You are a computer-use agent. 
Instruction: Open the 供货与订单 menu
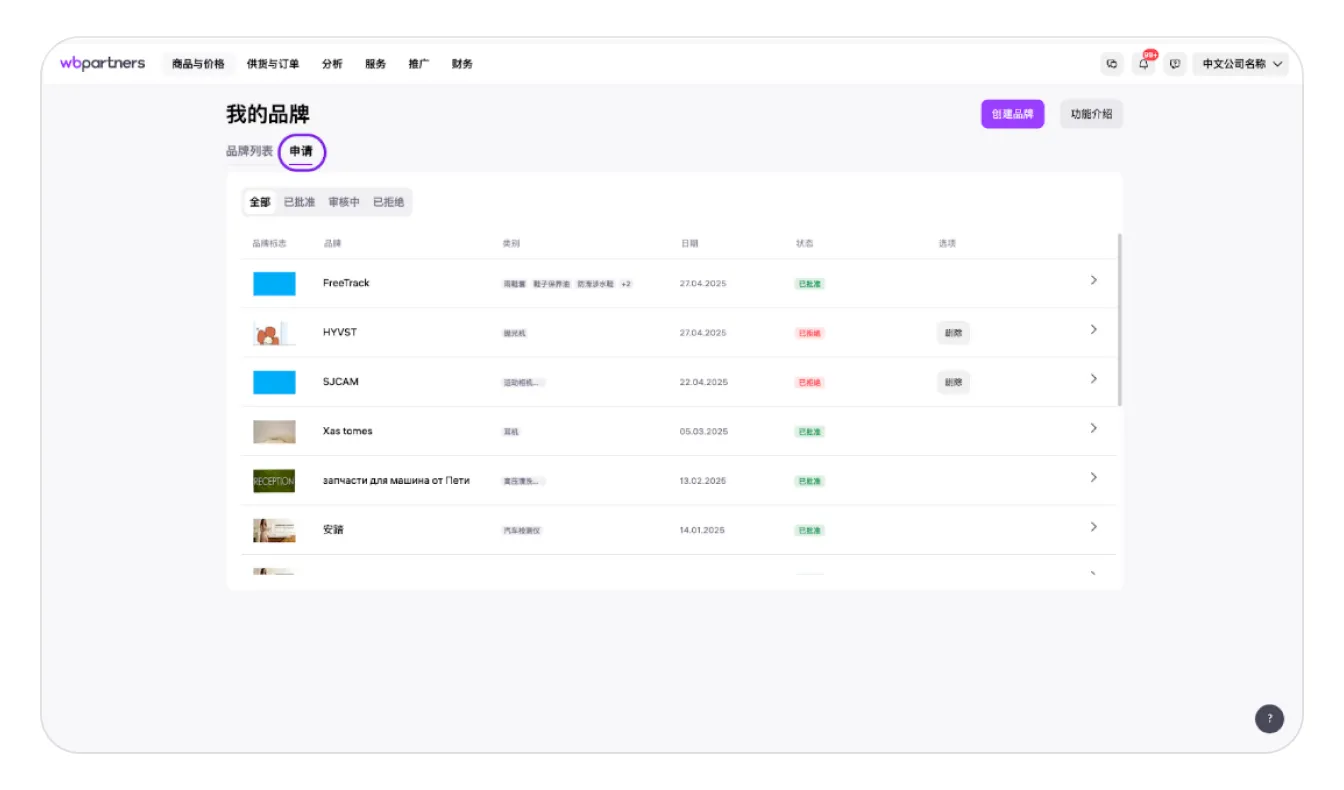(273, 64)
